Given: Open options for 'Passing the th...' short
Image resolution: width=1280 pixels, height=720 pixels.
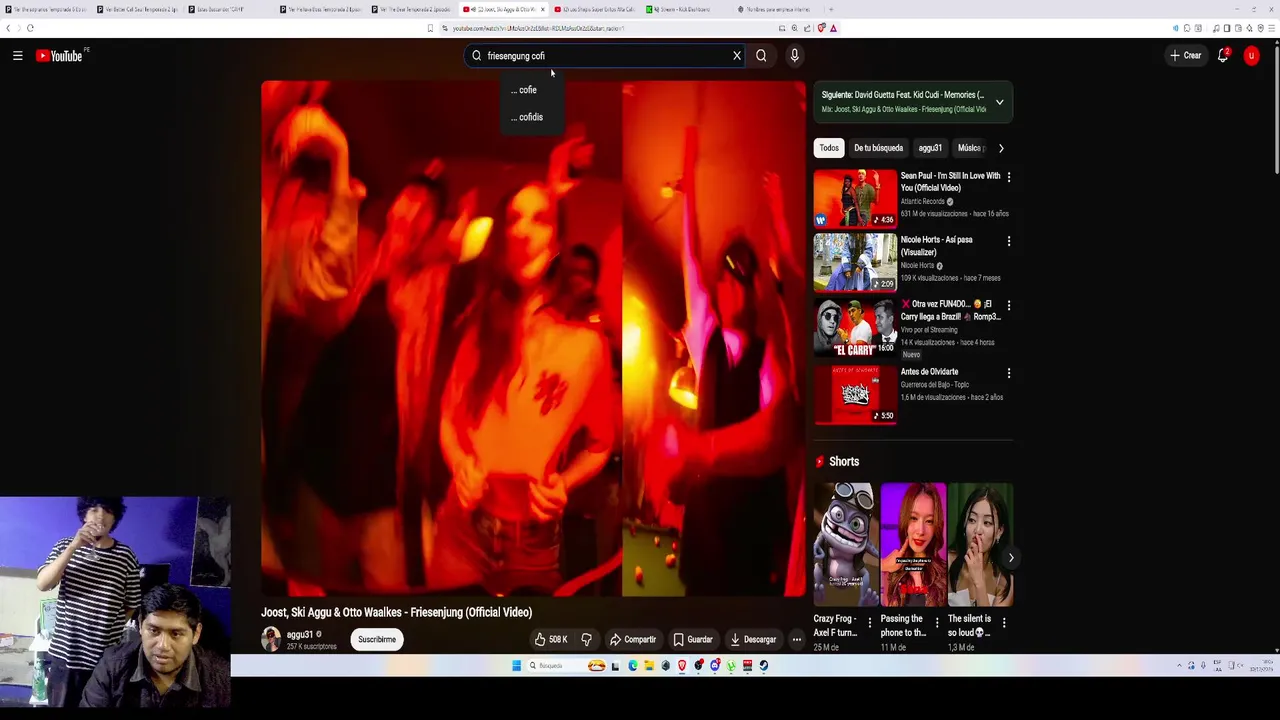Looking at the screenshot, I should pyautogui.click(x=936, y=623).
